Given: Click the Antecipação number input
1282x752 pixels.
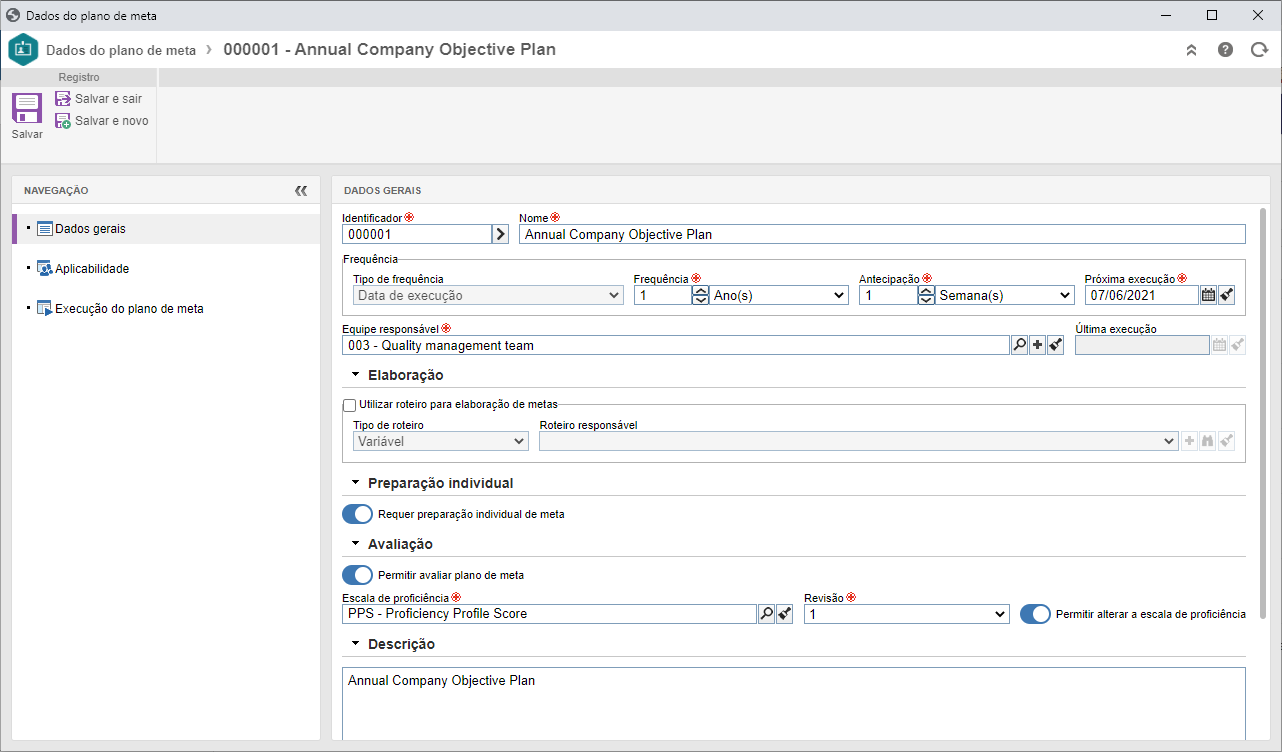Looking at the screenshot, I should (x=888, y=295).
